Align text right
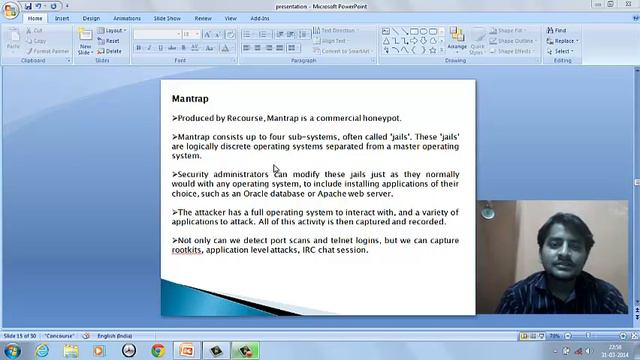 point(269,48)
